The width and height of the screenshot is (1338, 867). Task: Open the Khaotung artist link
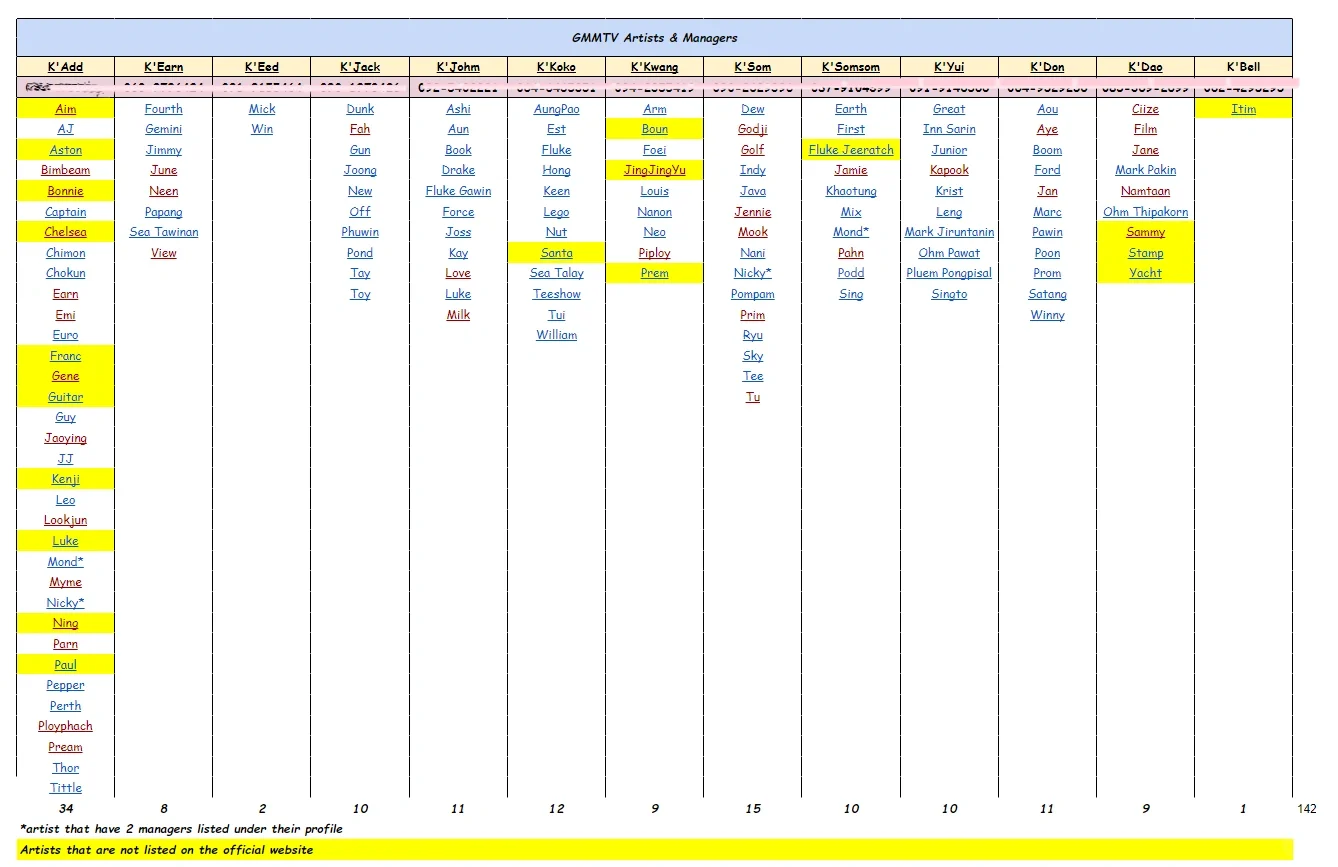click(851, 191)
